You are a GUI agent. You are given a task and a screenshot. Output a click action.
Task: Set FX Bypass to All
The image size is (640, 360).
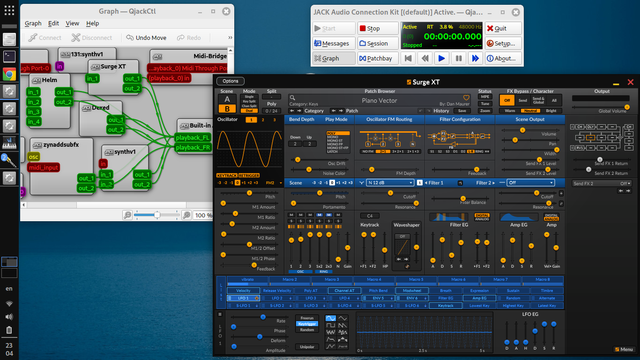pyautogui.click(x=554, y=100)
